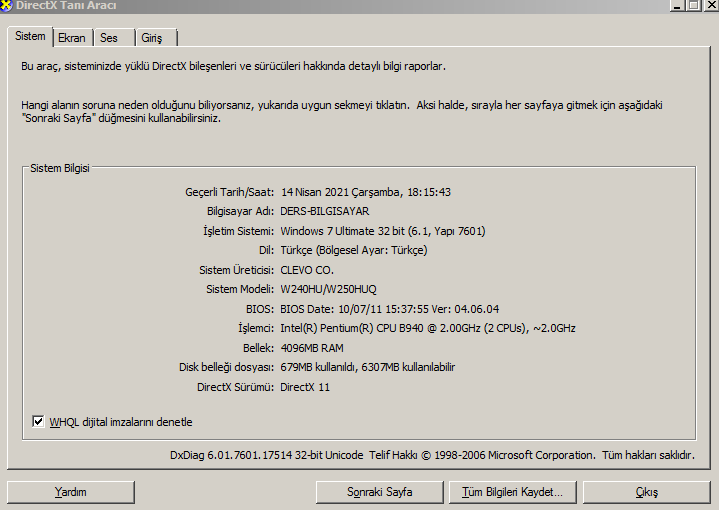Select the computer name DERS-BILGISAYAR
This screenshot has height=510, width=719.
pyautogui.click(x=325, y=211)
